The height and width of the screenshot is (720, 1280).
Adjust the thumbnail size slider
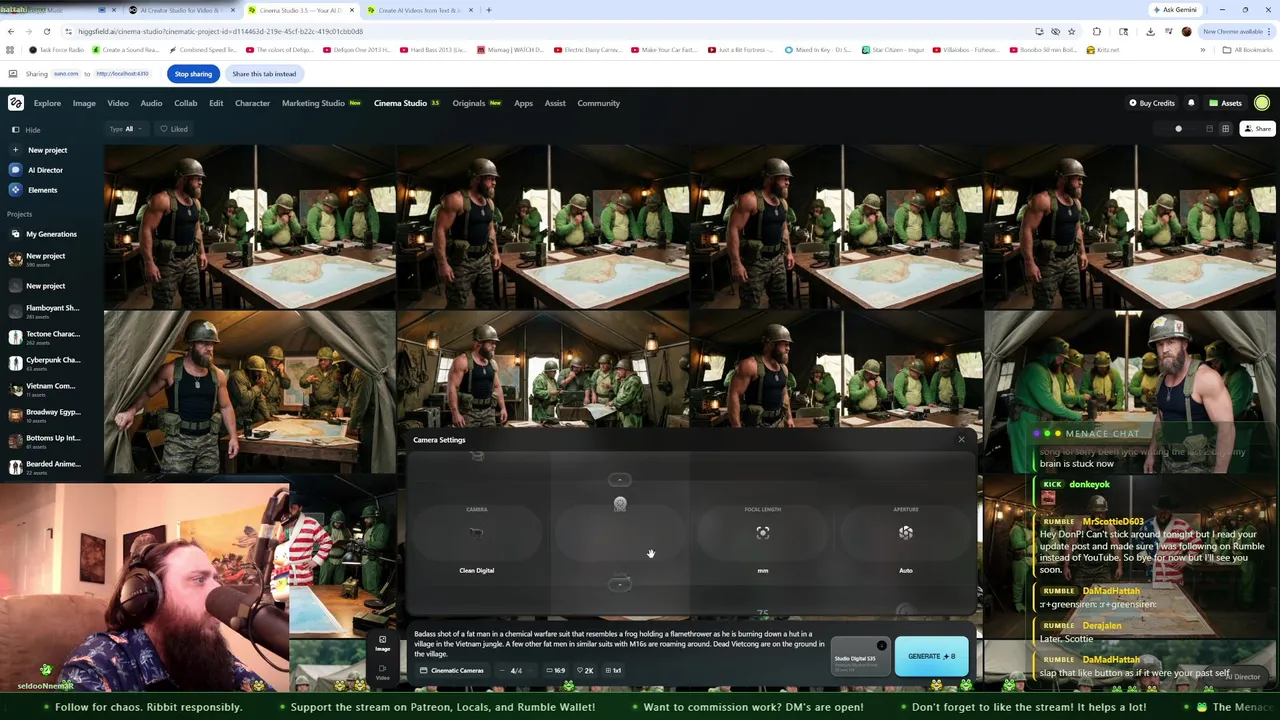coord(1178,129)
